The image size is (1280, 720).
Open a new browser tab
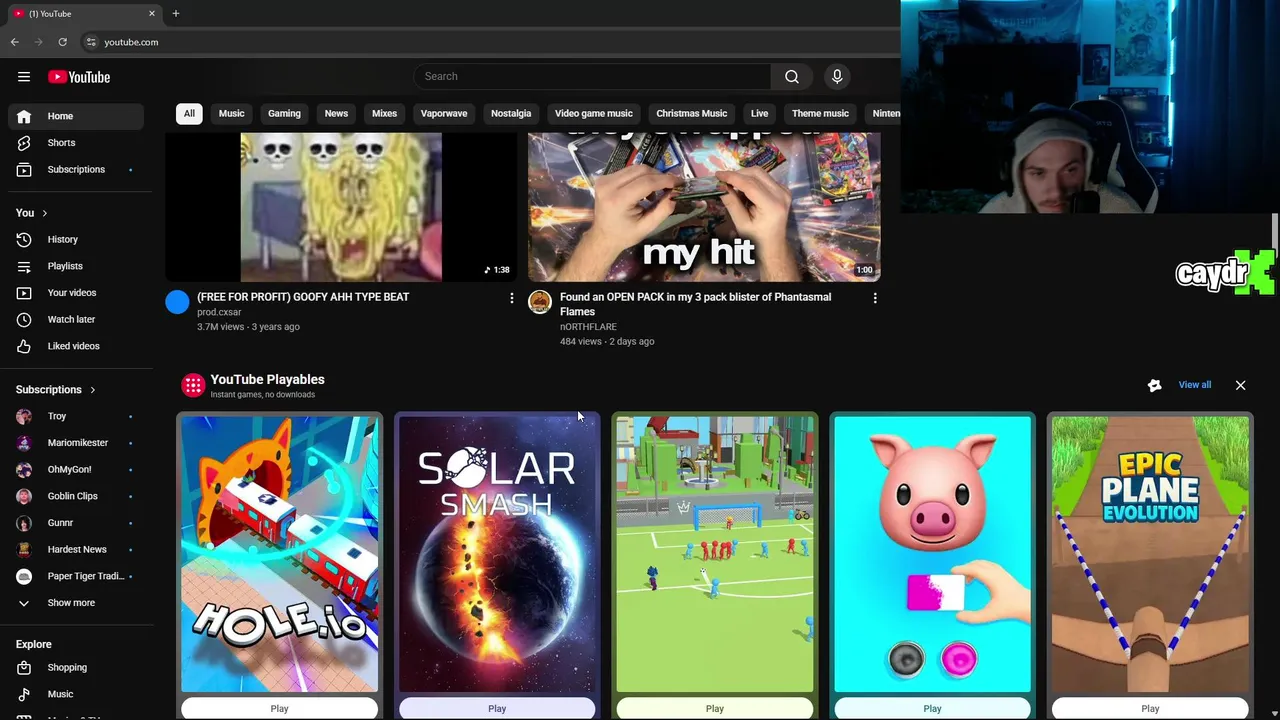point(175,13)
